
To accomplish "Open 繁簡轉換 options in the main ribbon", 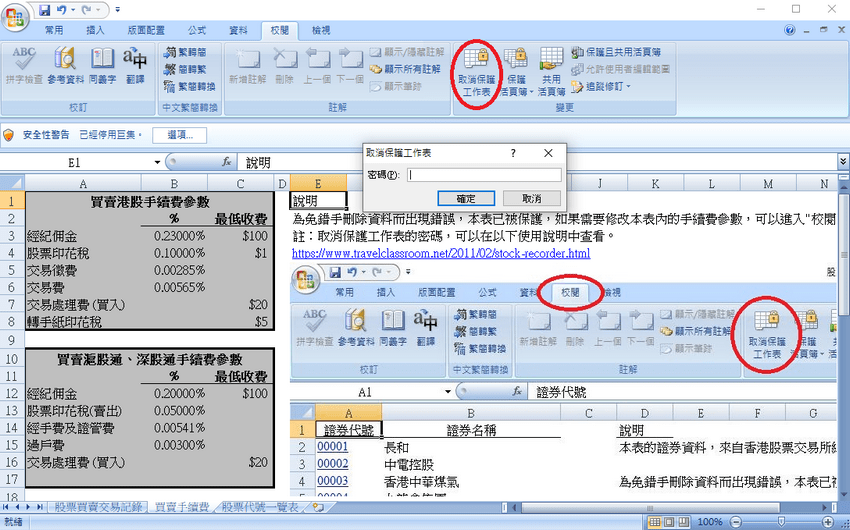I will click(190, 86).
